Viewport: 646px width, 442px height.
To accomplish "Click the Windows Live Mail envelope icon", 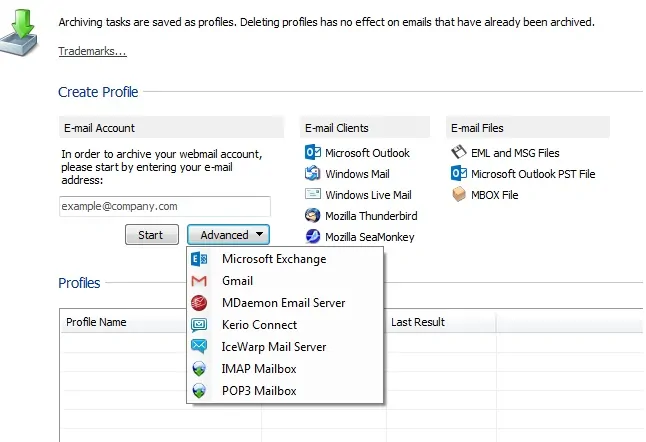I will tap(313, 194).
